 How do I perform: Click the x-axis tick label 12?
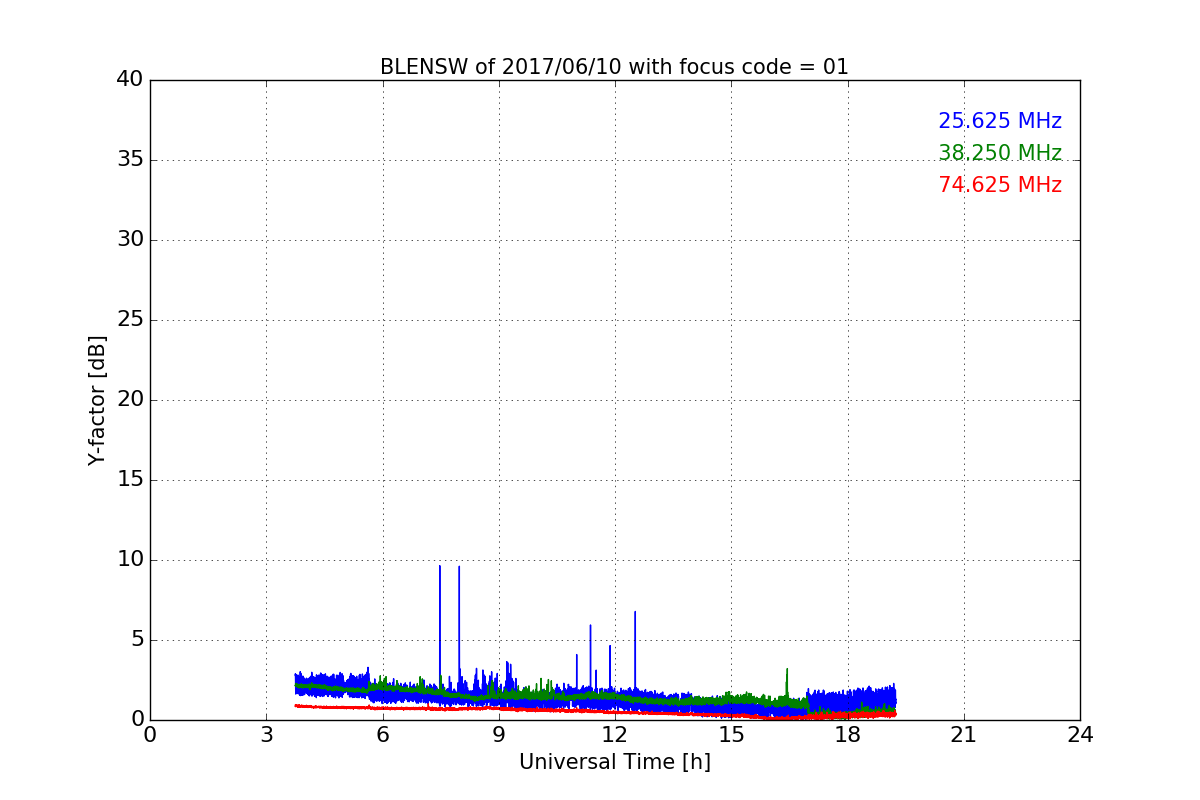[615, 735]
